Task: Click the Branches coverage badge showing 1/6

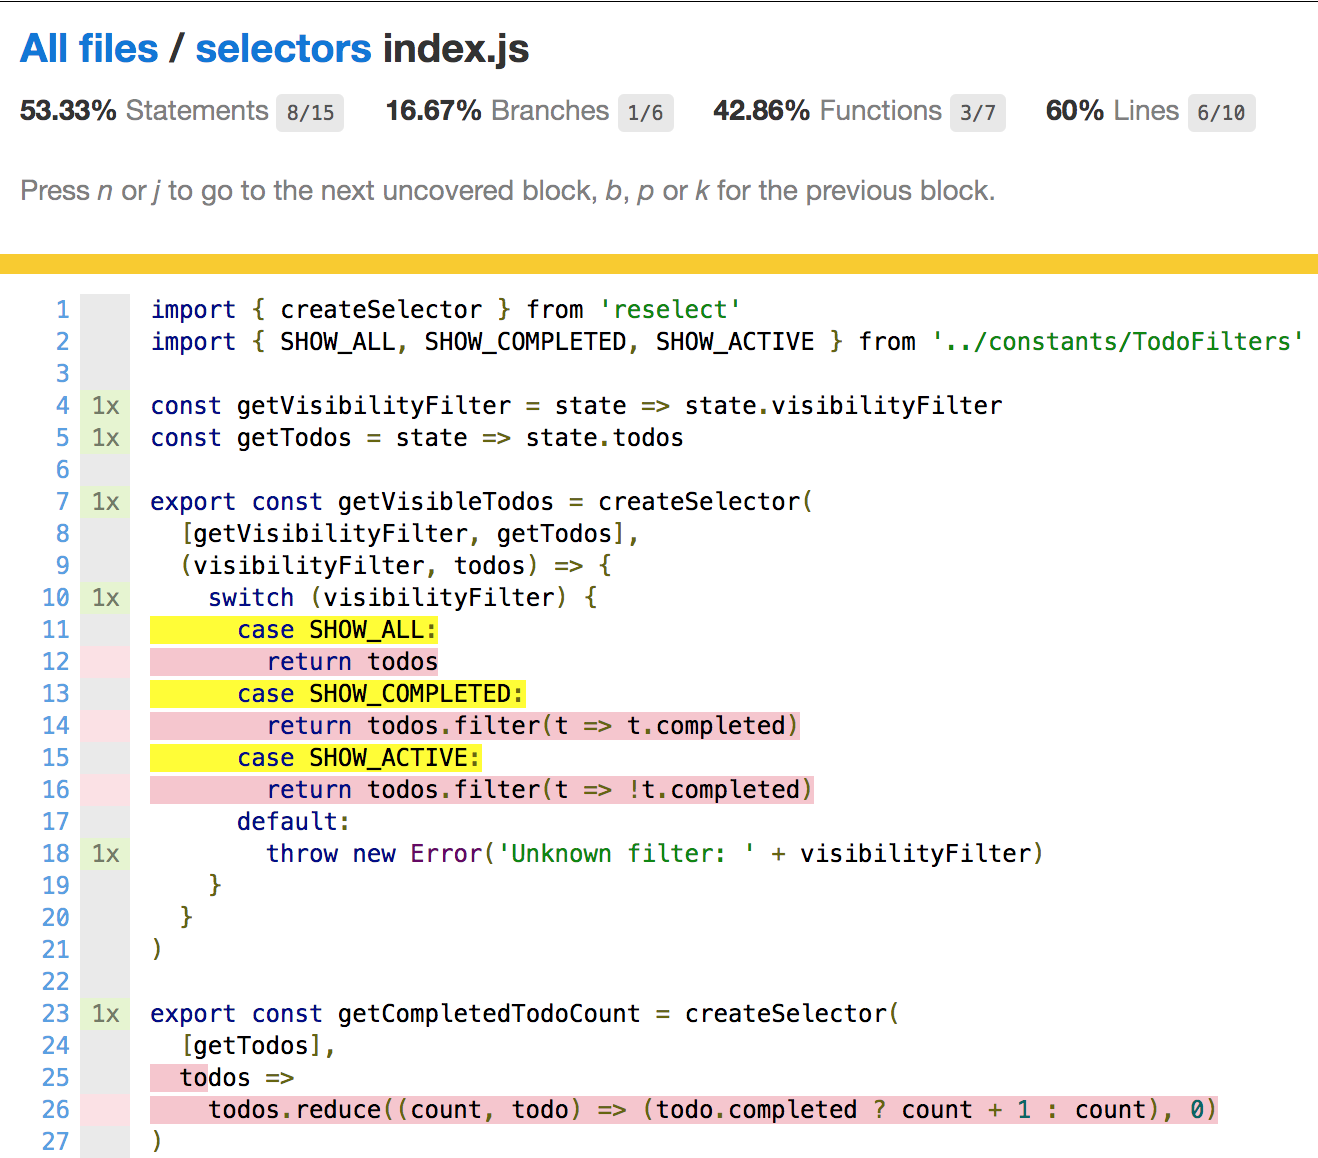Action: [x=646, y=113]
